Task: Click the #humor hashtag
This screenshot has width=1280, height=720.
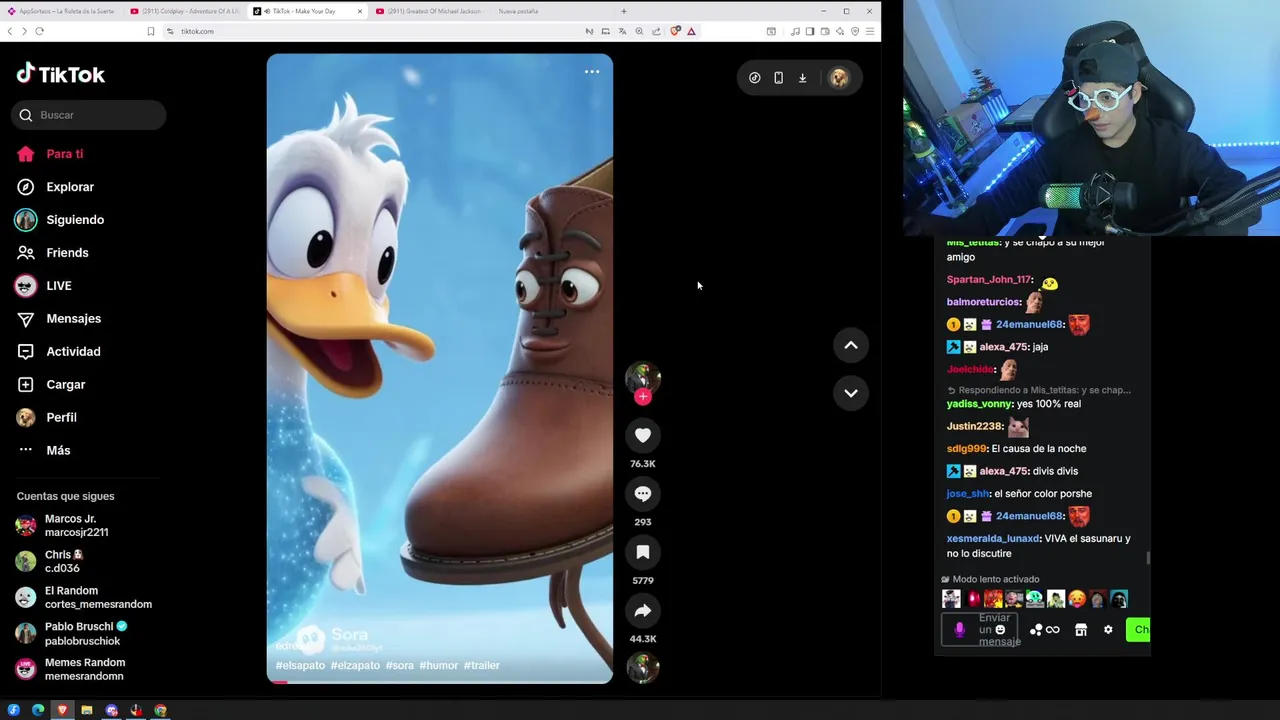Action: pos(438,666)
